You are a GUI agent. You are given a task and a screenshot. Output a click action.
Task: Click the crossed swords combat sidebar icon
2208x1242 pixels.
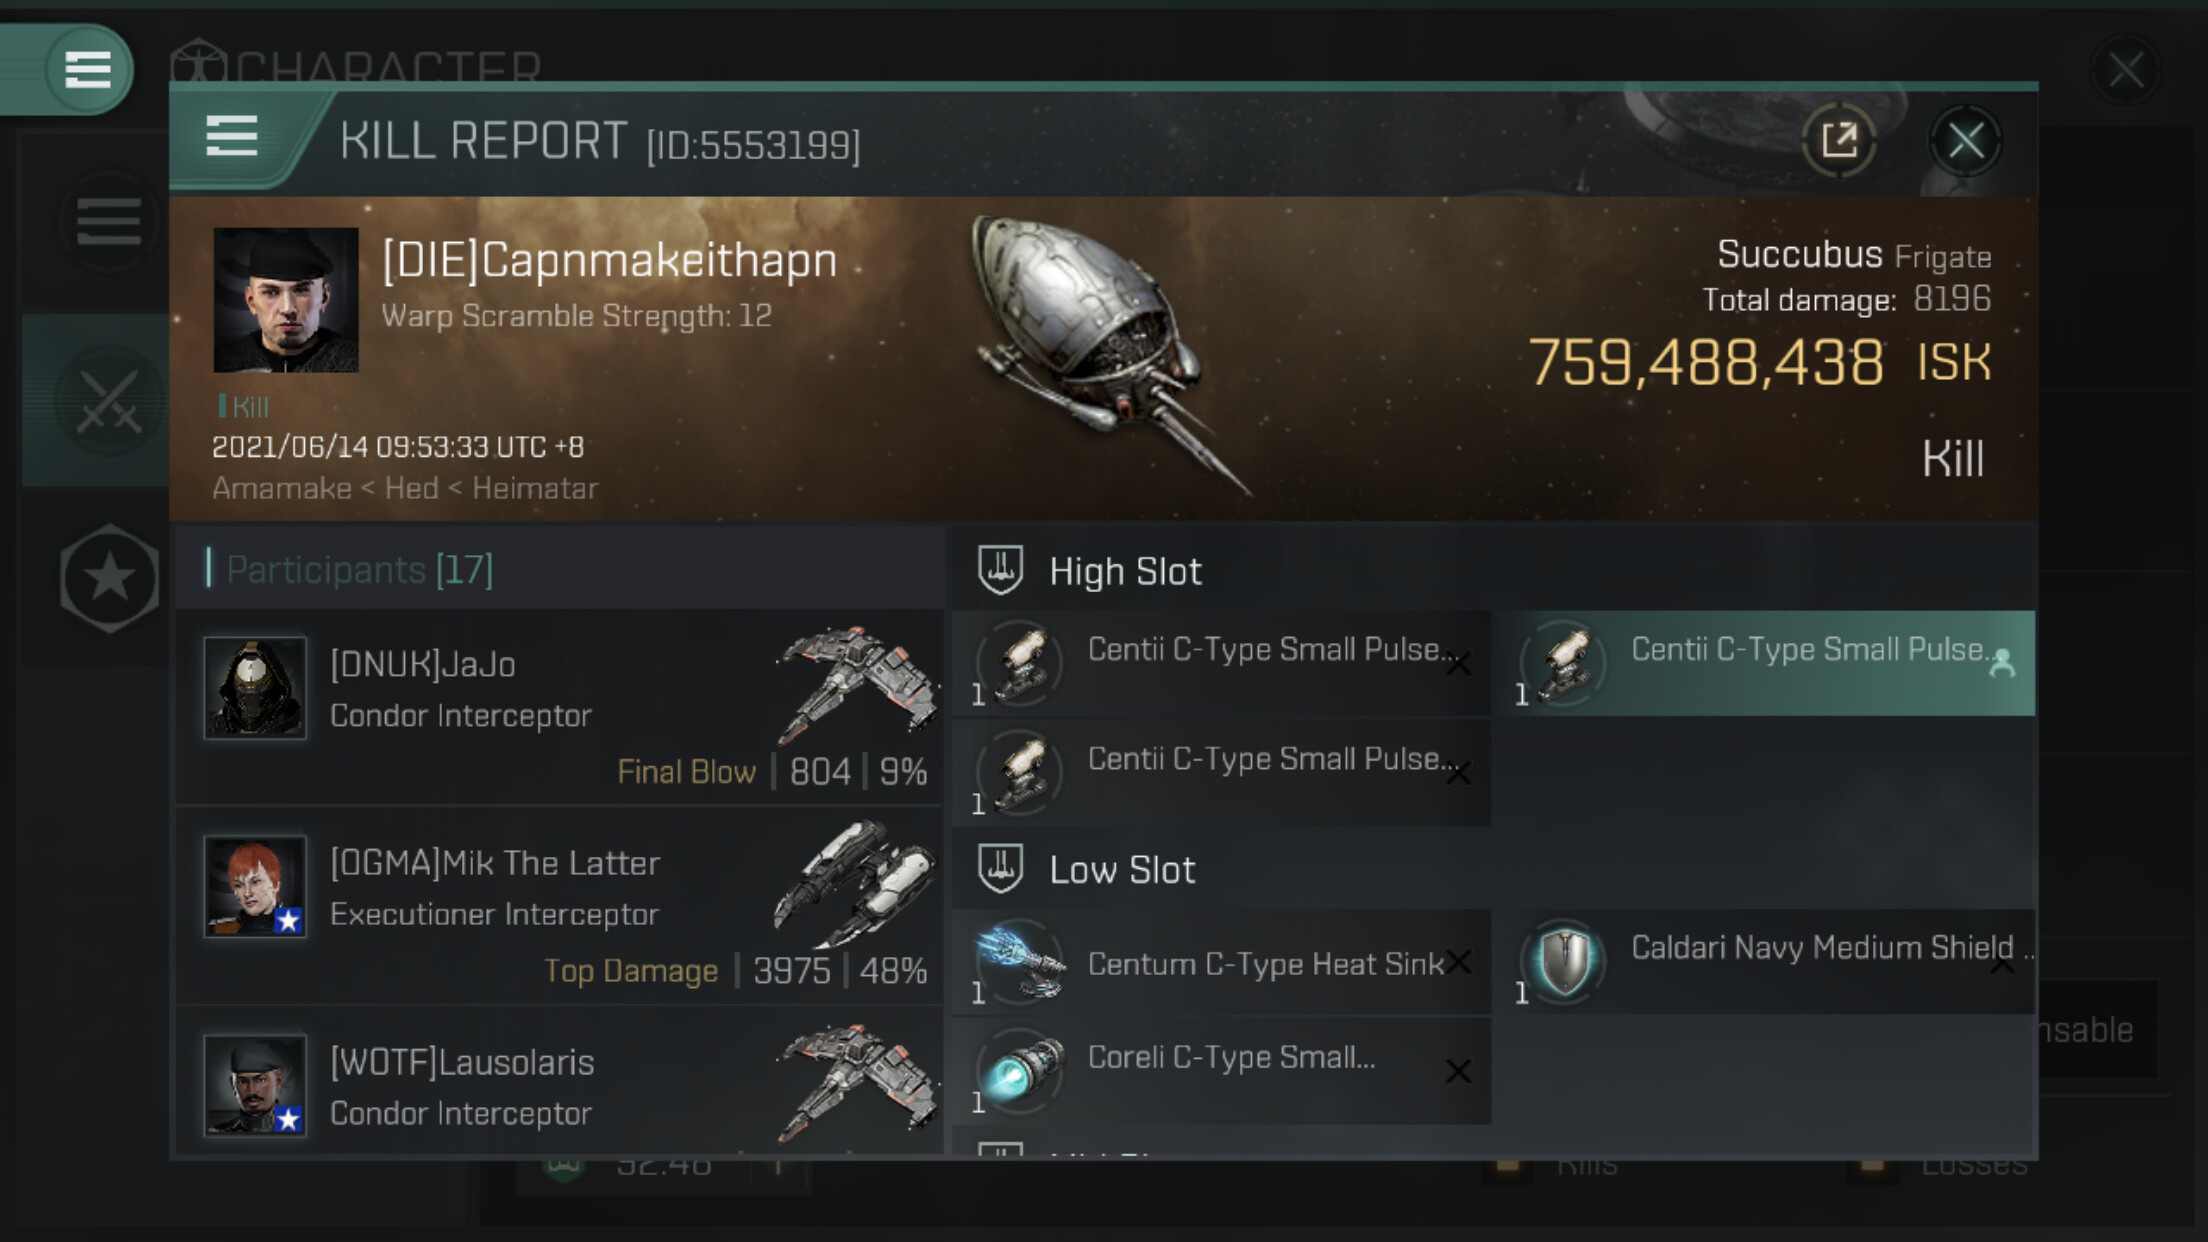(108, 401)
